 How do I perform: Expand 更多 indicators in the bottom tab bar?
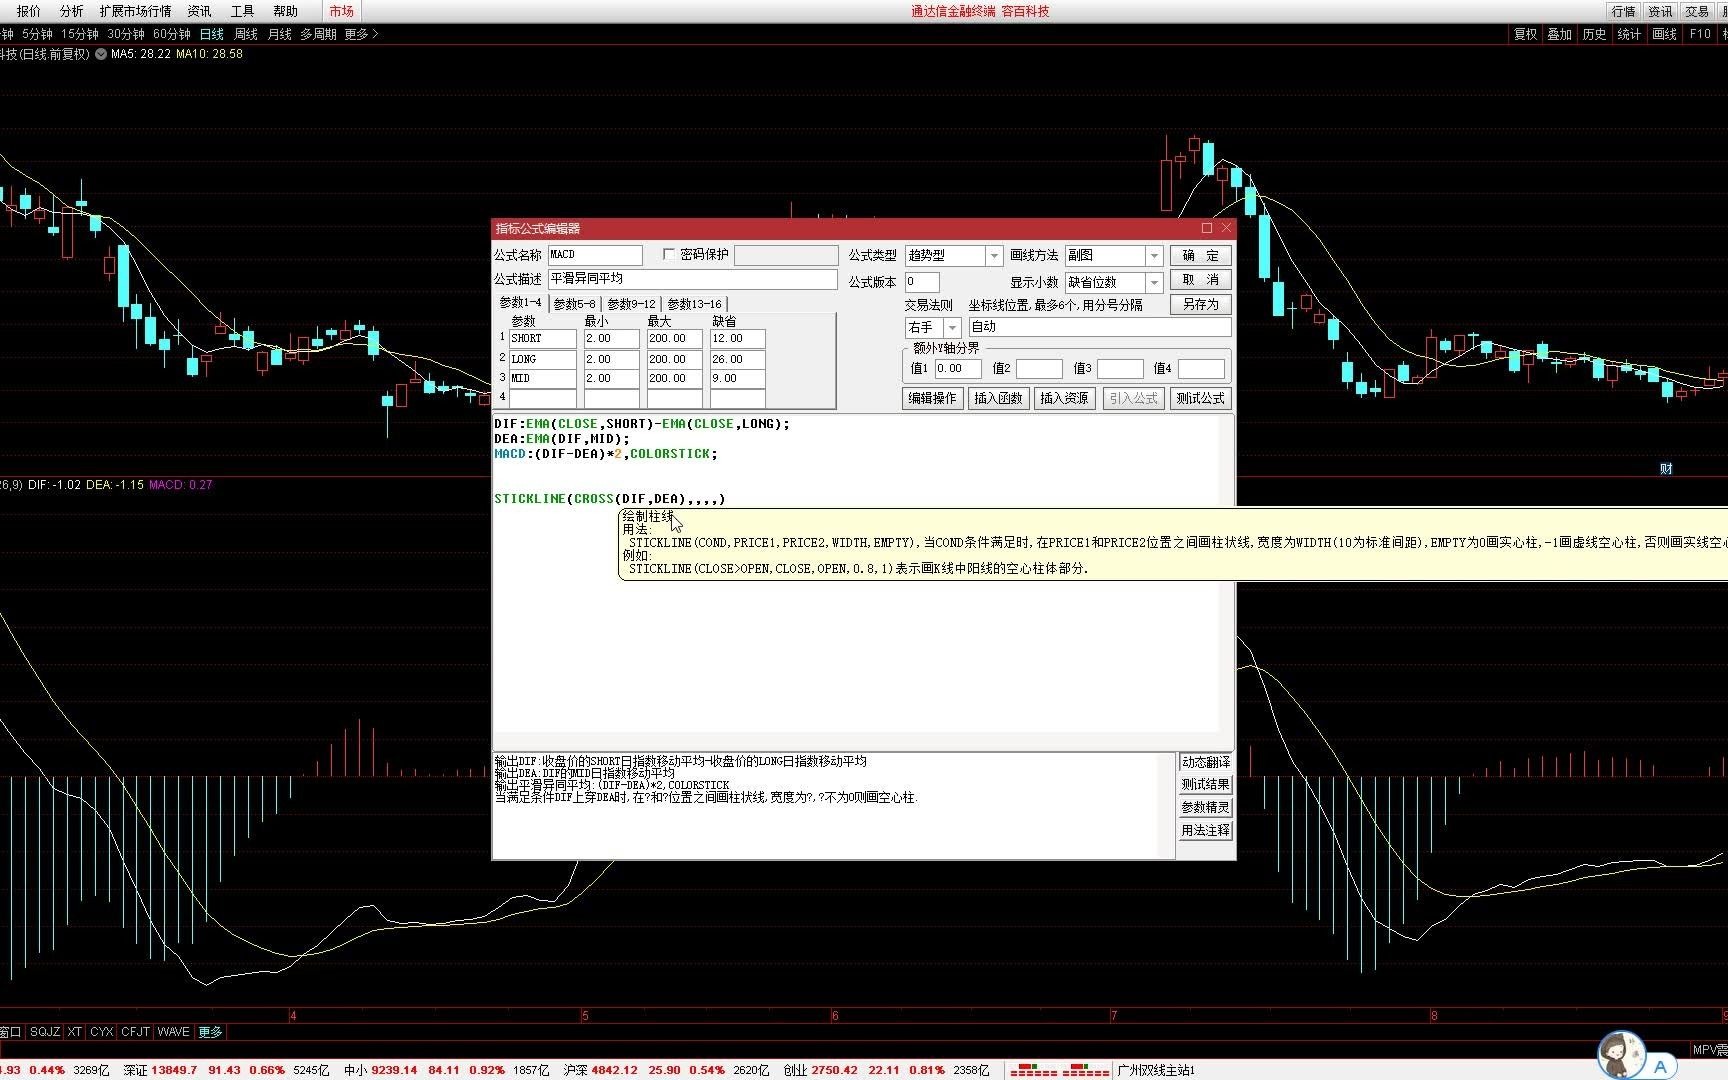click(x=211, y=1032)
